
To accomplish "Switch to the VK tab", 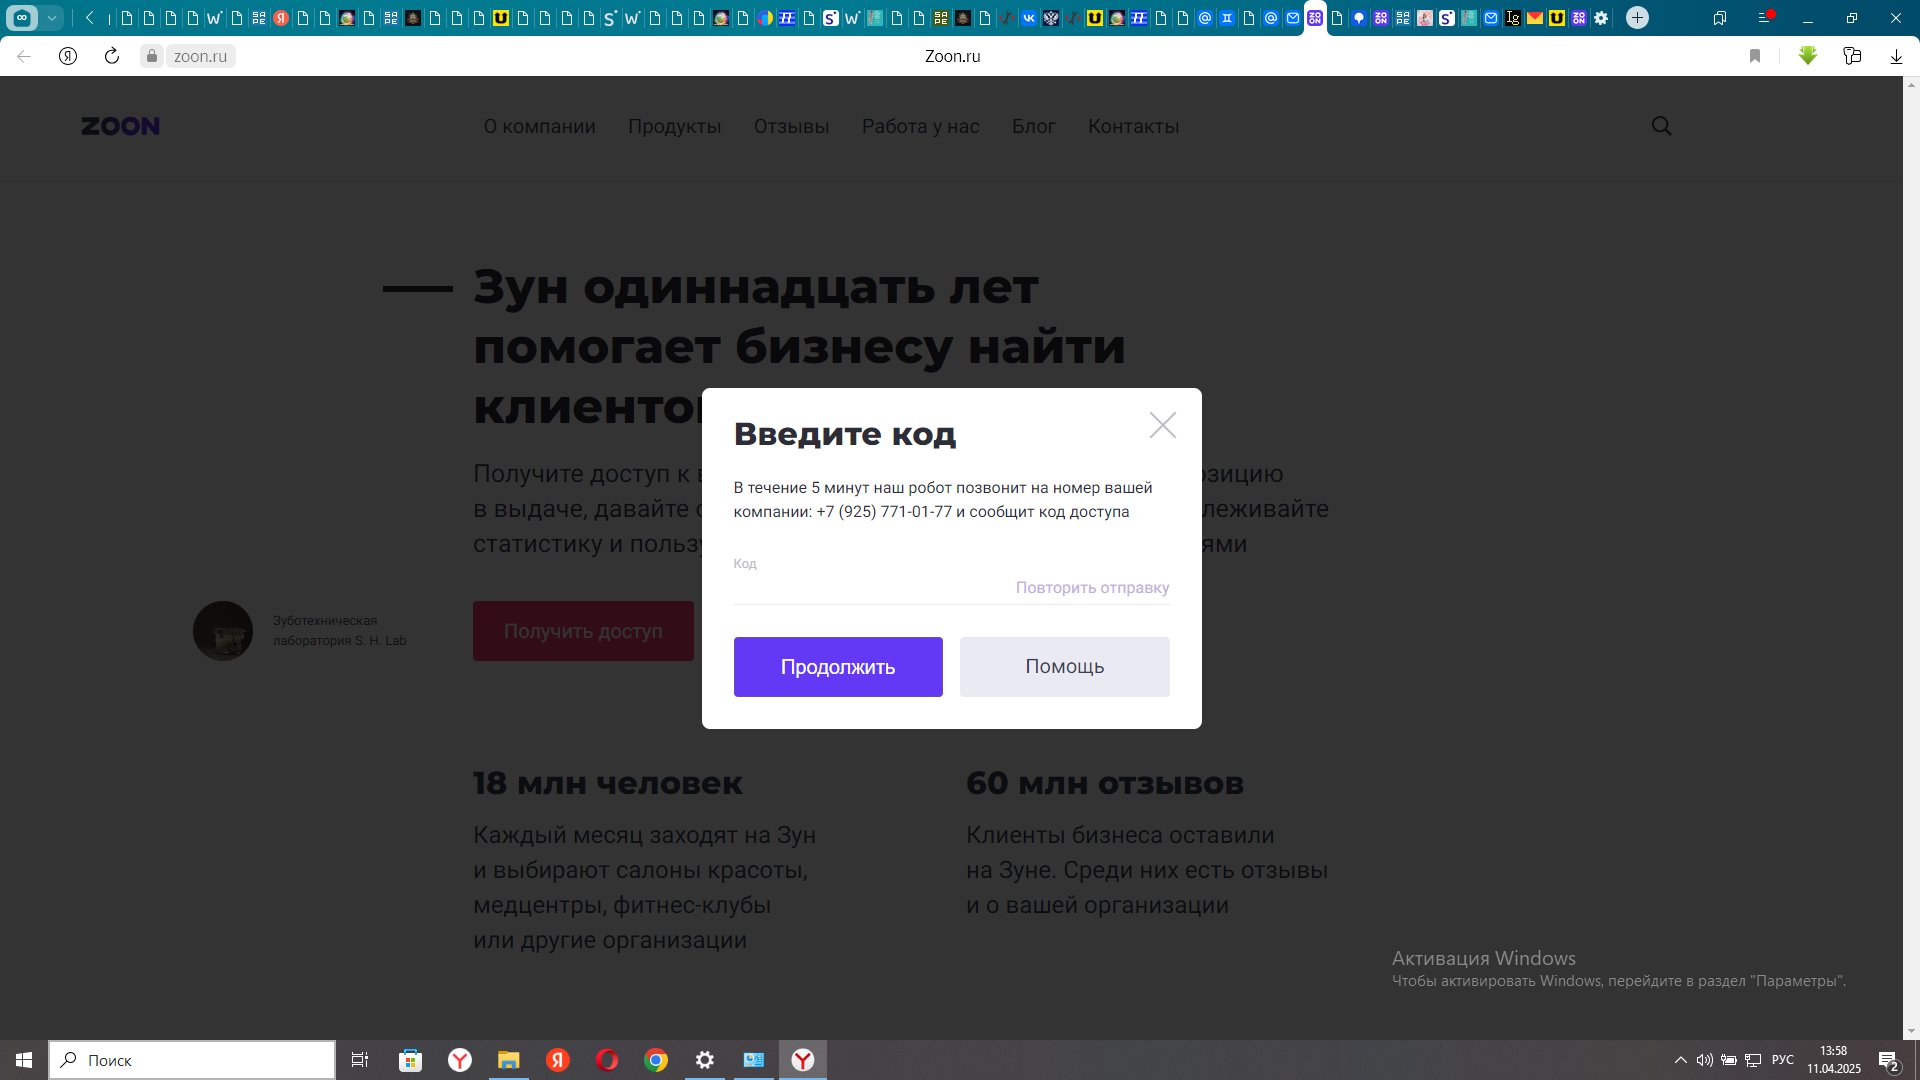I will coord(1029,18).
